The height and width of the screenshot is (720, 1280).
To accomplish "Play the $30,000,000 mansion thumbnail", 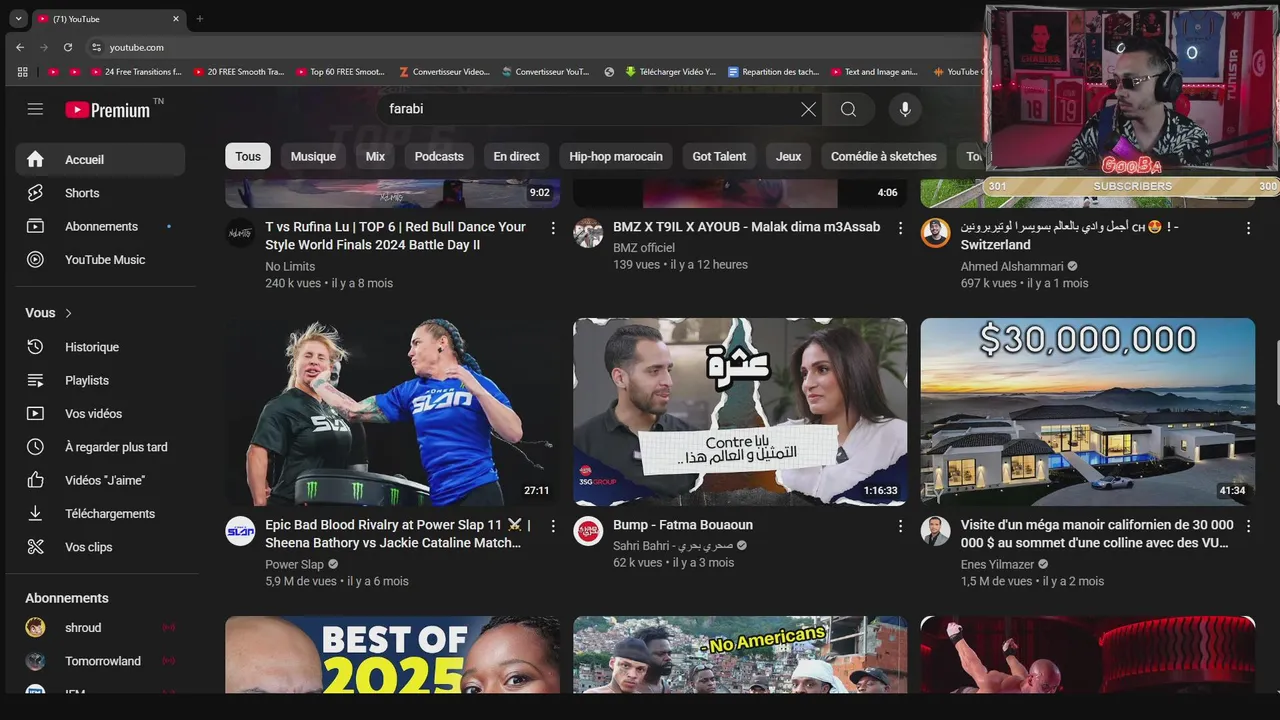I will point(1088,412).
